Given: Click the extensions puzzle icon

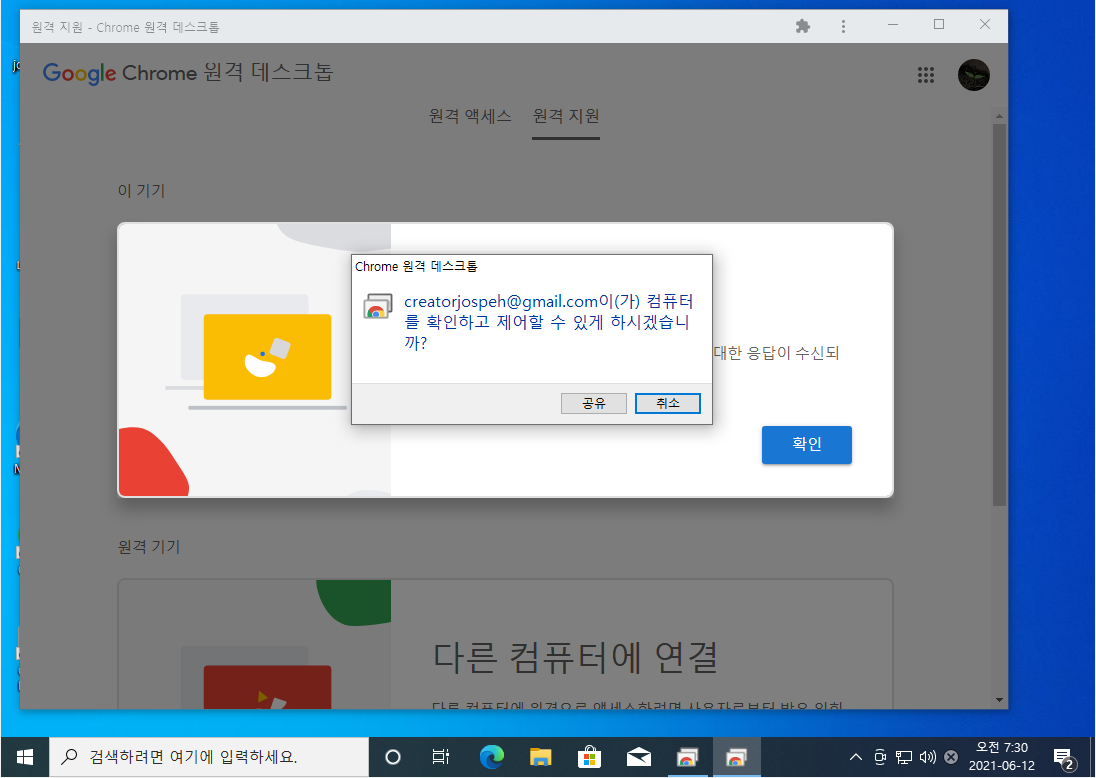Looking at the screenshot, I should (802, 27).
